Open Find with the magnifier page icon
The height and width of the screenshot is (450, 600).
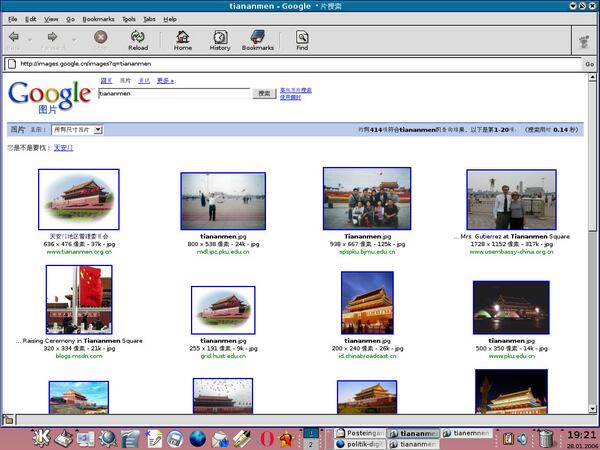point(302,37)
